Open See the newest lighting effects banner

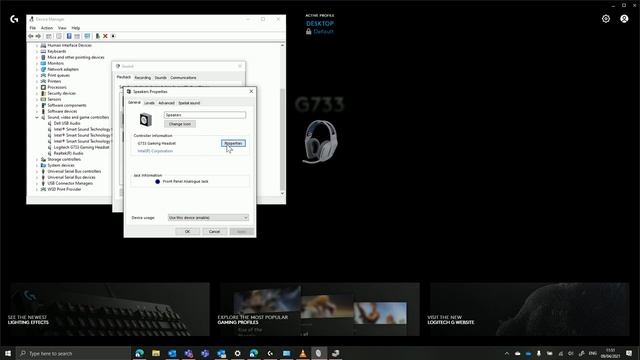[x=110, y=309]
